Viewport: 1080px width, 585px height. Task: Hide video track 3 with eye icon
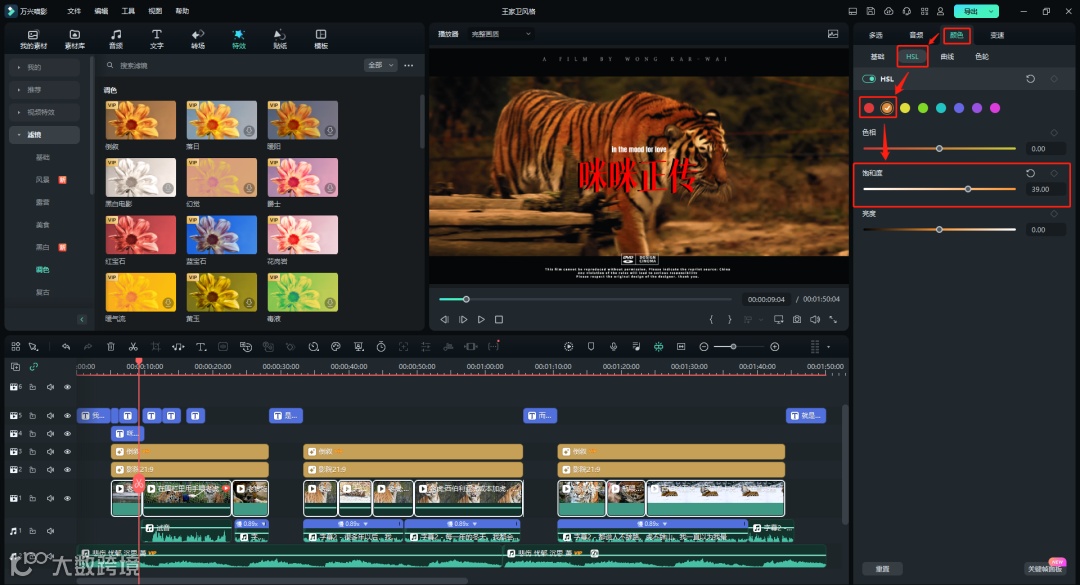[x=68, y=451]
